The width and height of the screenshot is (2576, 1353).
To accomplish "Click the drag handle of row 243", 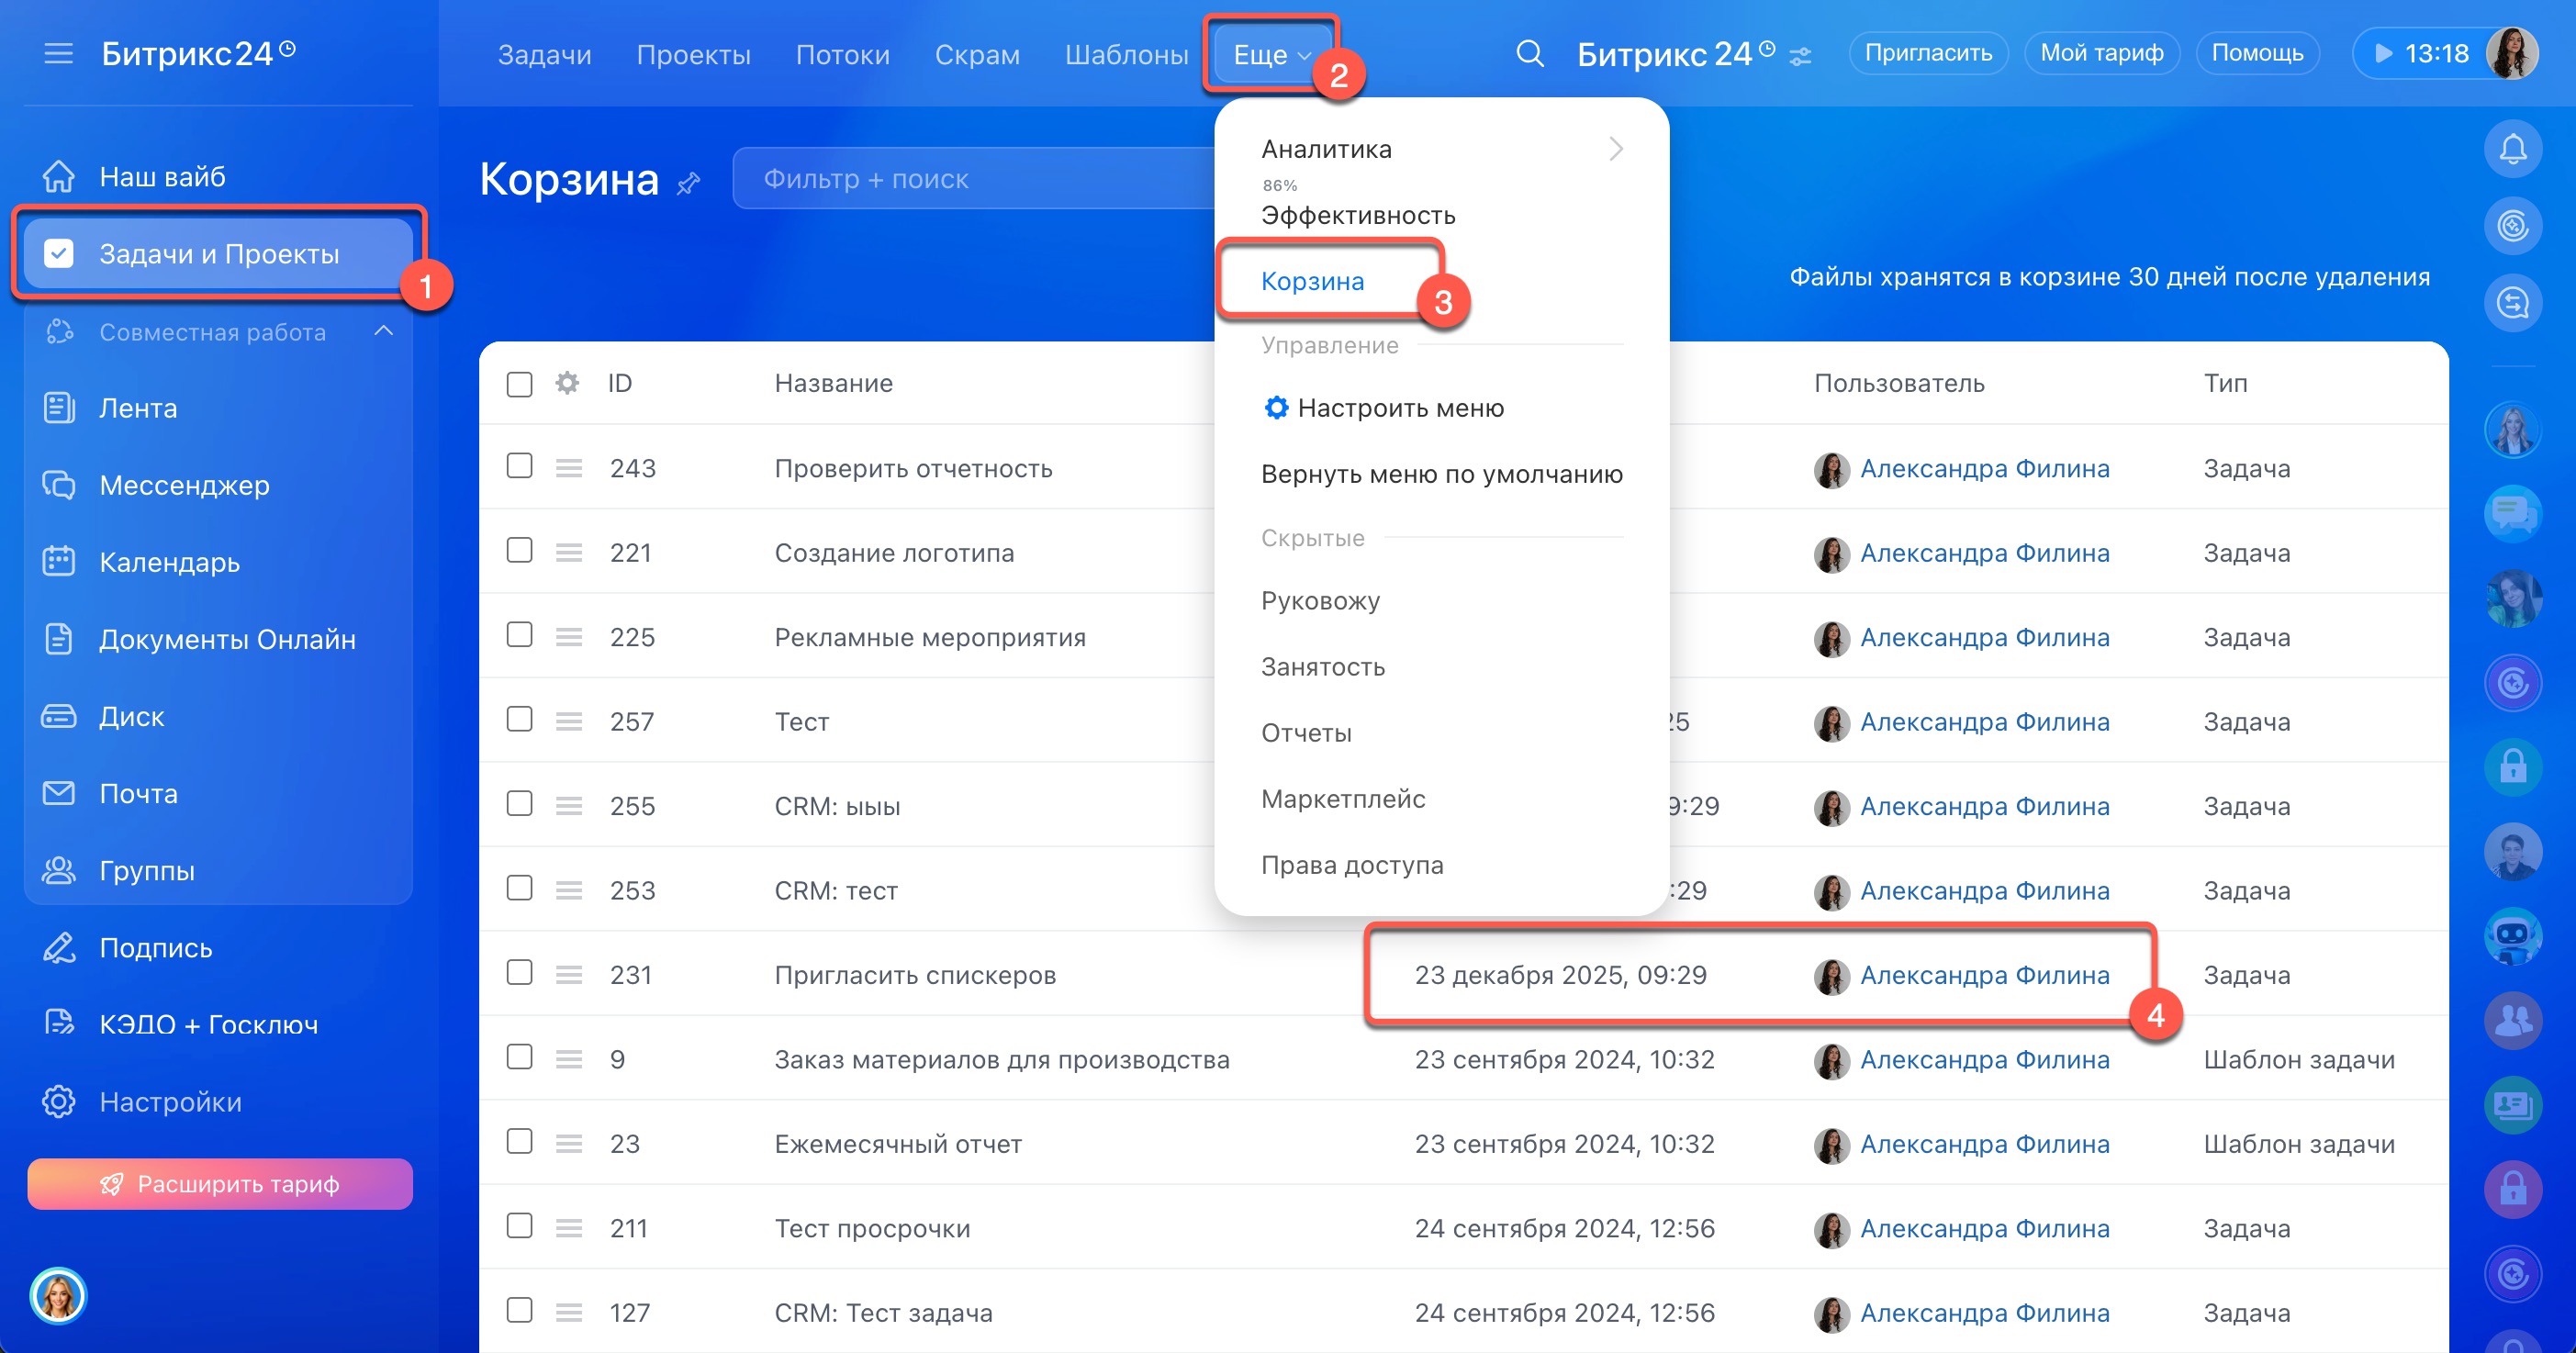I will pos(569,468).
